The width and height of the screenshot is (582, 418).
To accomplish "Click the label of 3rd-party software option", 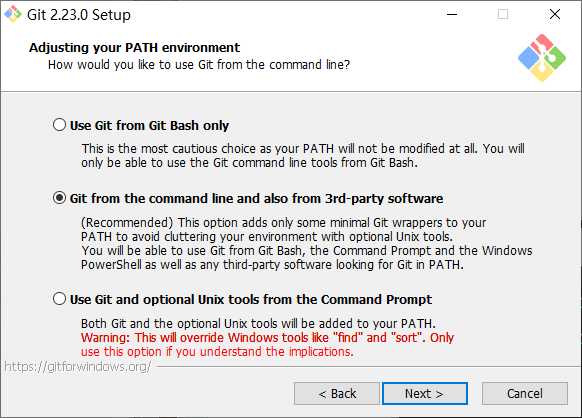I will pos(256,199).
